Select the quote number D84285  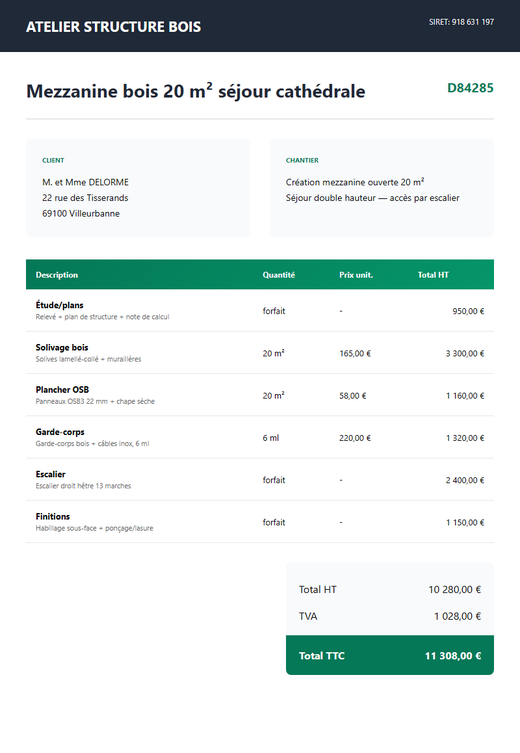pyautogui.click(x=470, y=88)
